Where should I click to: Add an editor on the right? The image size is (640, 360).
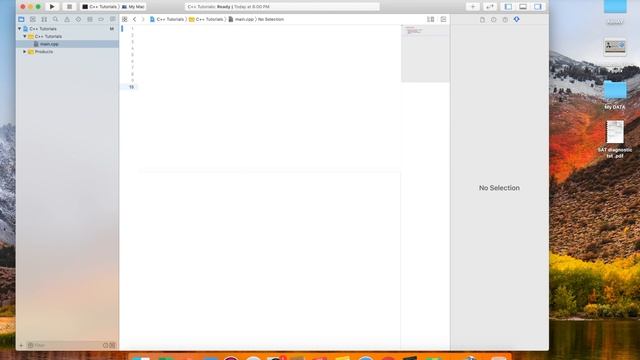(x=443, y=19)
